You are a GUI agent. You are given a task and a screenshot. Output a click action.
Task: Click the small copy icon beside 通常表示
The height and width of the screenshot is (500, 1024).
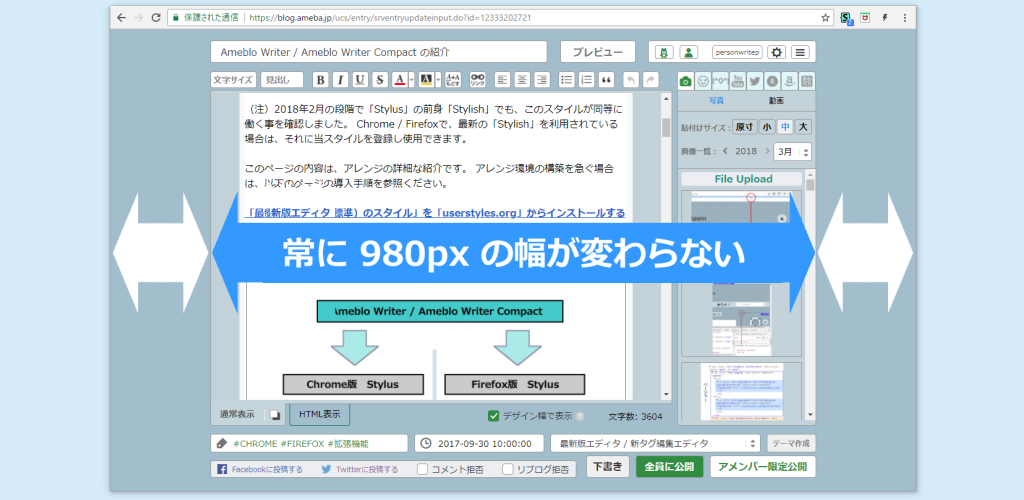(x=276, y=414)
